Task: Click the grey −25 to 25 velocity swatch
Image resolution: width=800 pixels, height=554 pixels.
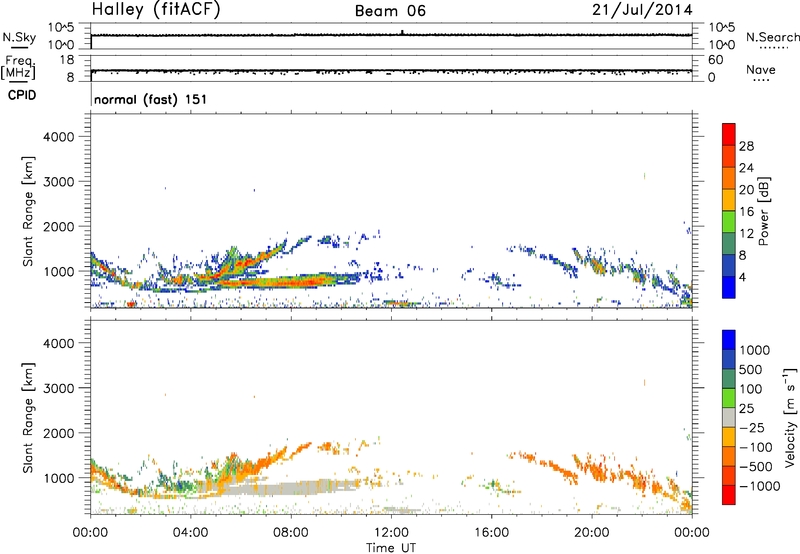Action: point(729,417)
